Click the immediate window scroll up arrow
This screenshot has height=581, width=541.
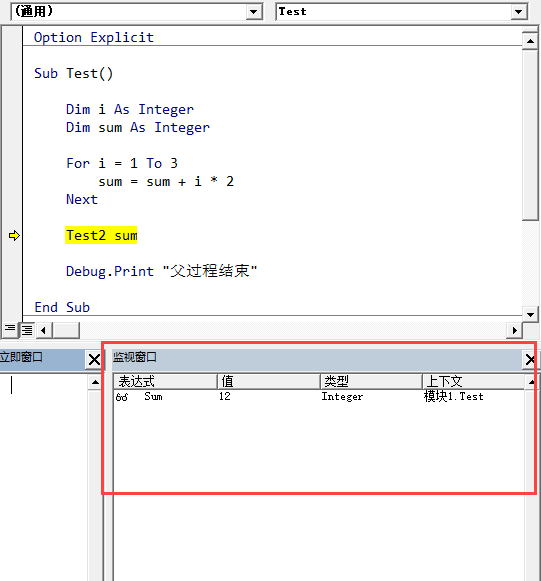[95, 382]
